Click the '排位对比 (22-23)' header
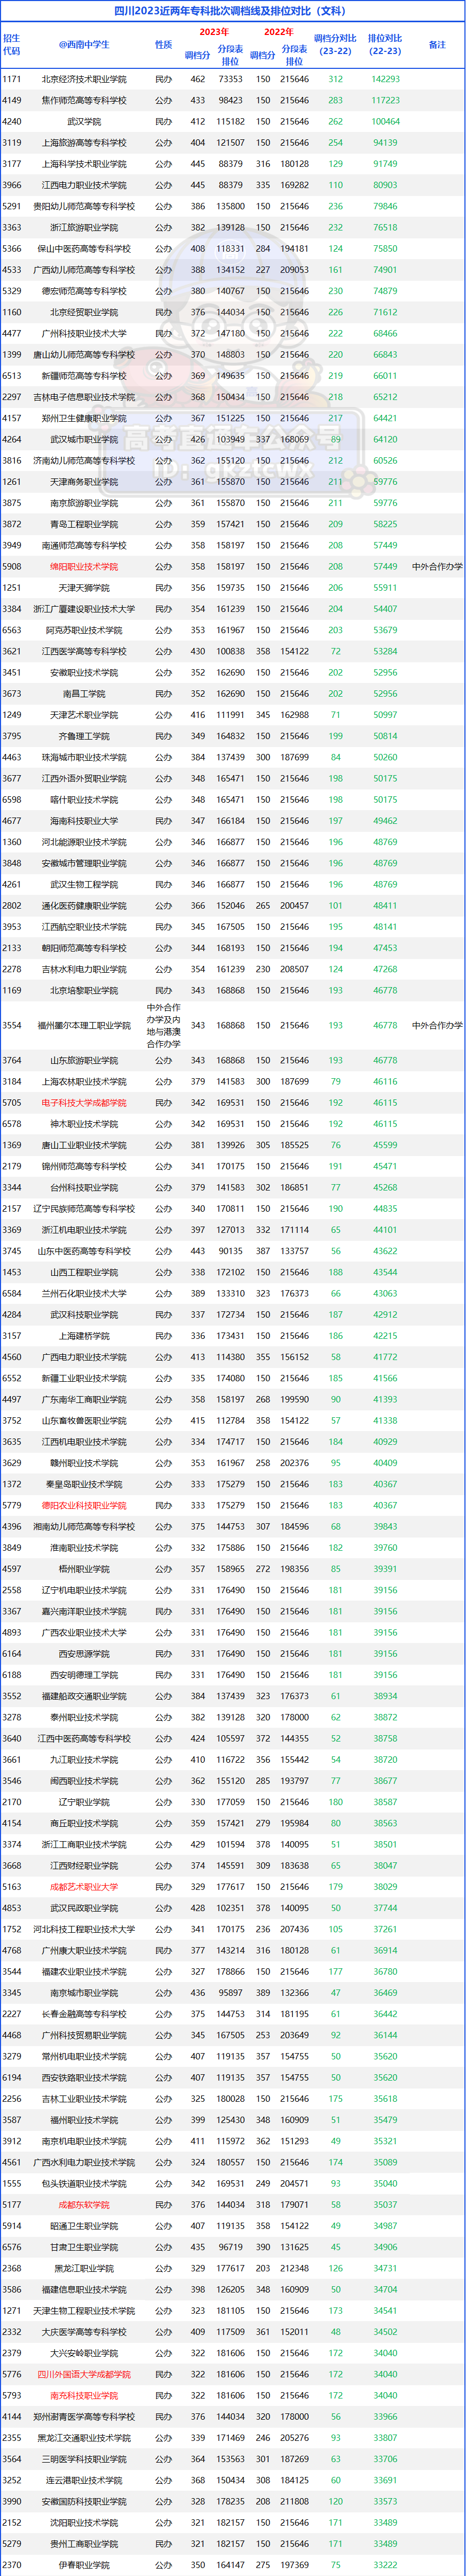466x2576 pixels. tap(385, 45)
